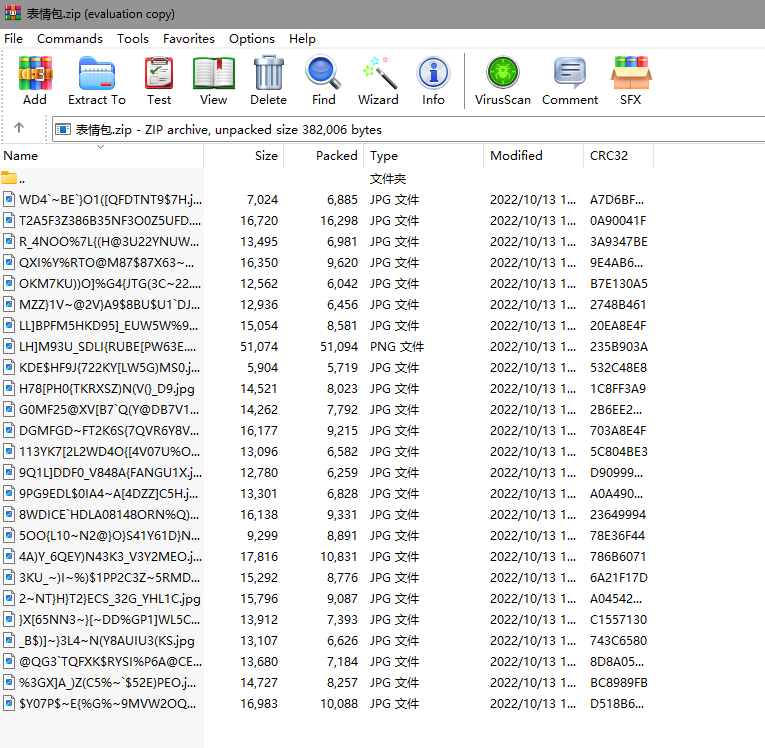Run Test on the archive
This screenshot has width=765, height=748.
pos(159,73)
